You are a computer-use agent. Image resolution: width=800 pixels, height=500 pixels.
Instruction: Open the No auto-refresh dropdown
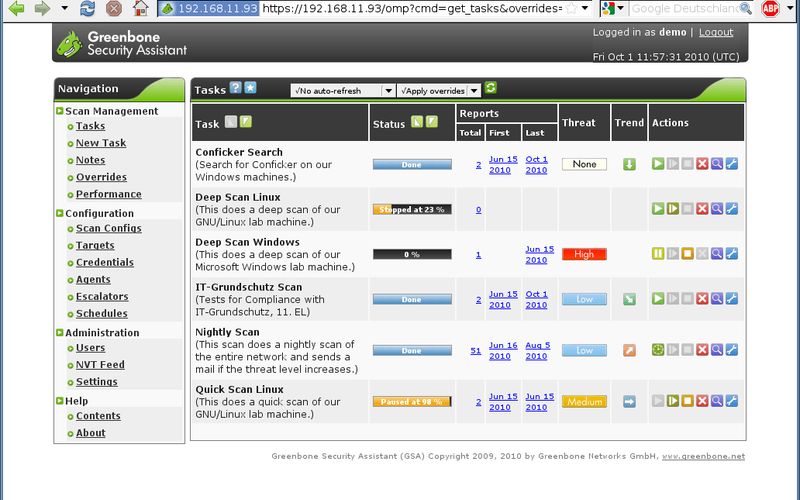pyautogui.click(x=343, y=90)
